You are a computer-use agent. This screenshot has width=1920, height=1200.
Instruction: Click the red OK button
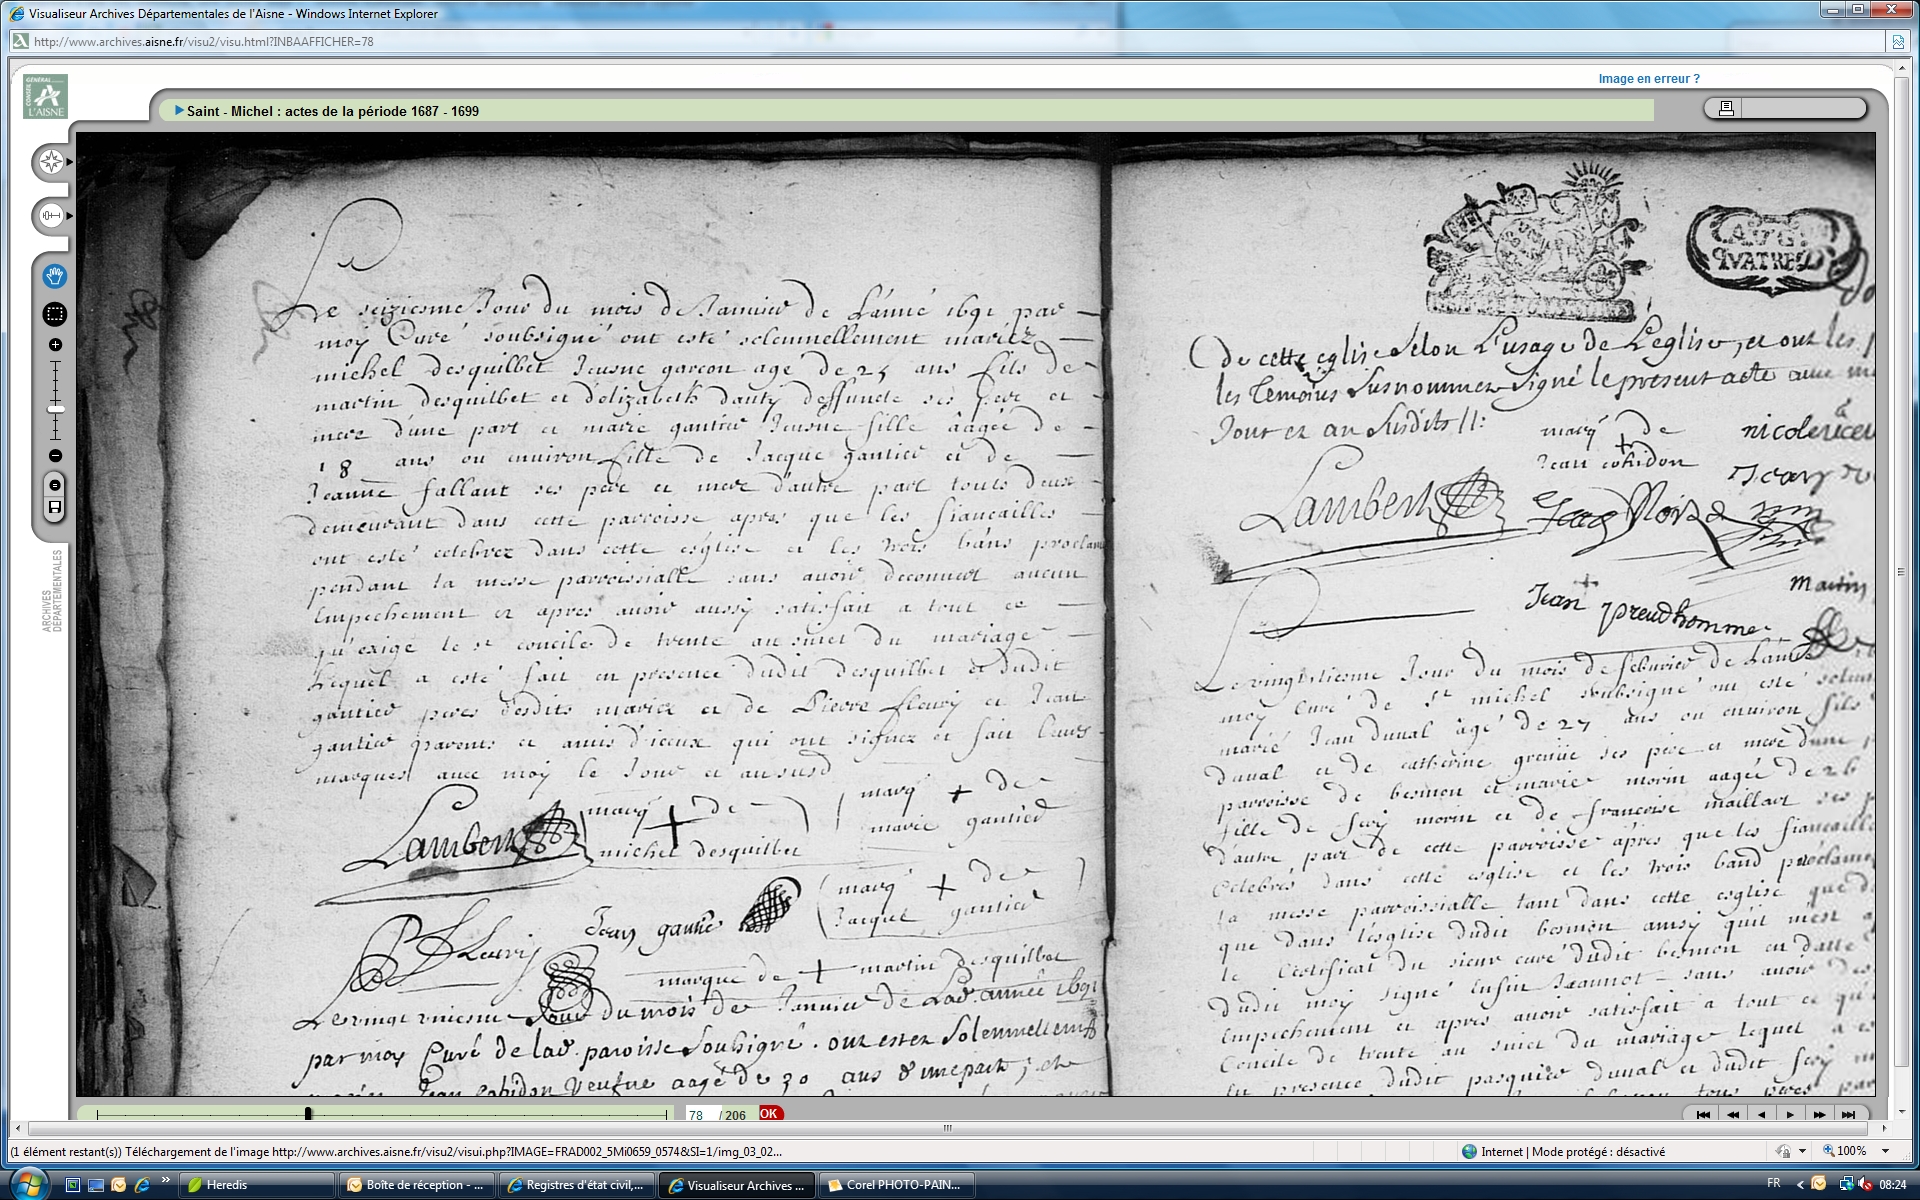[x=769, y=1114]
